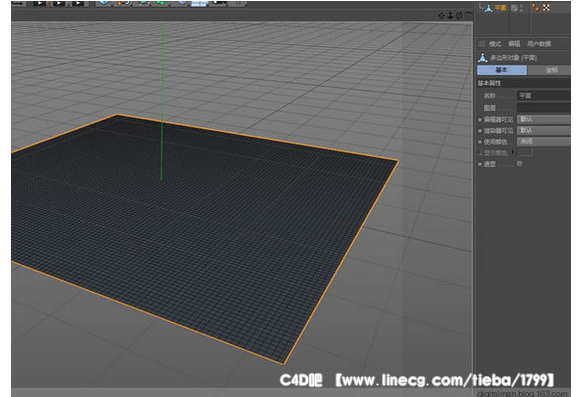Image resolution: width=580 pixels, height=397 pixels.
Task: Click the 名称 input field containing 平面
Action: point(544,96)
